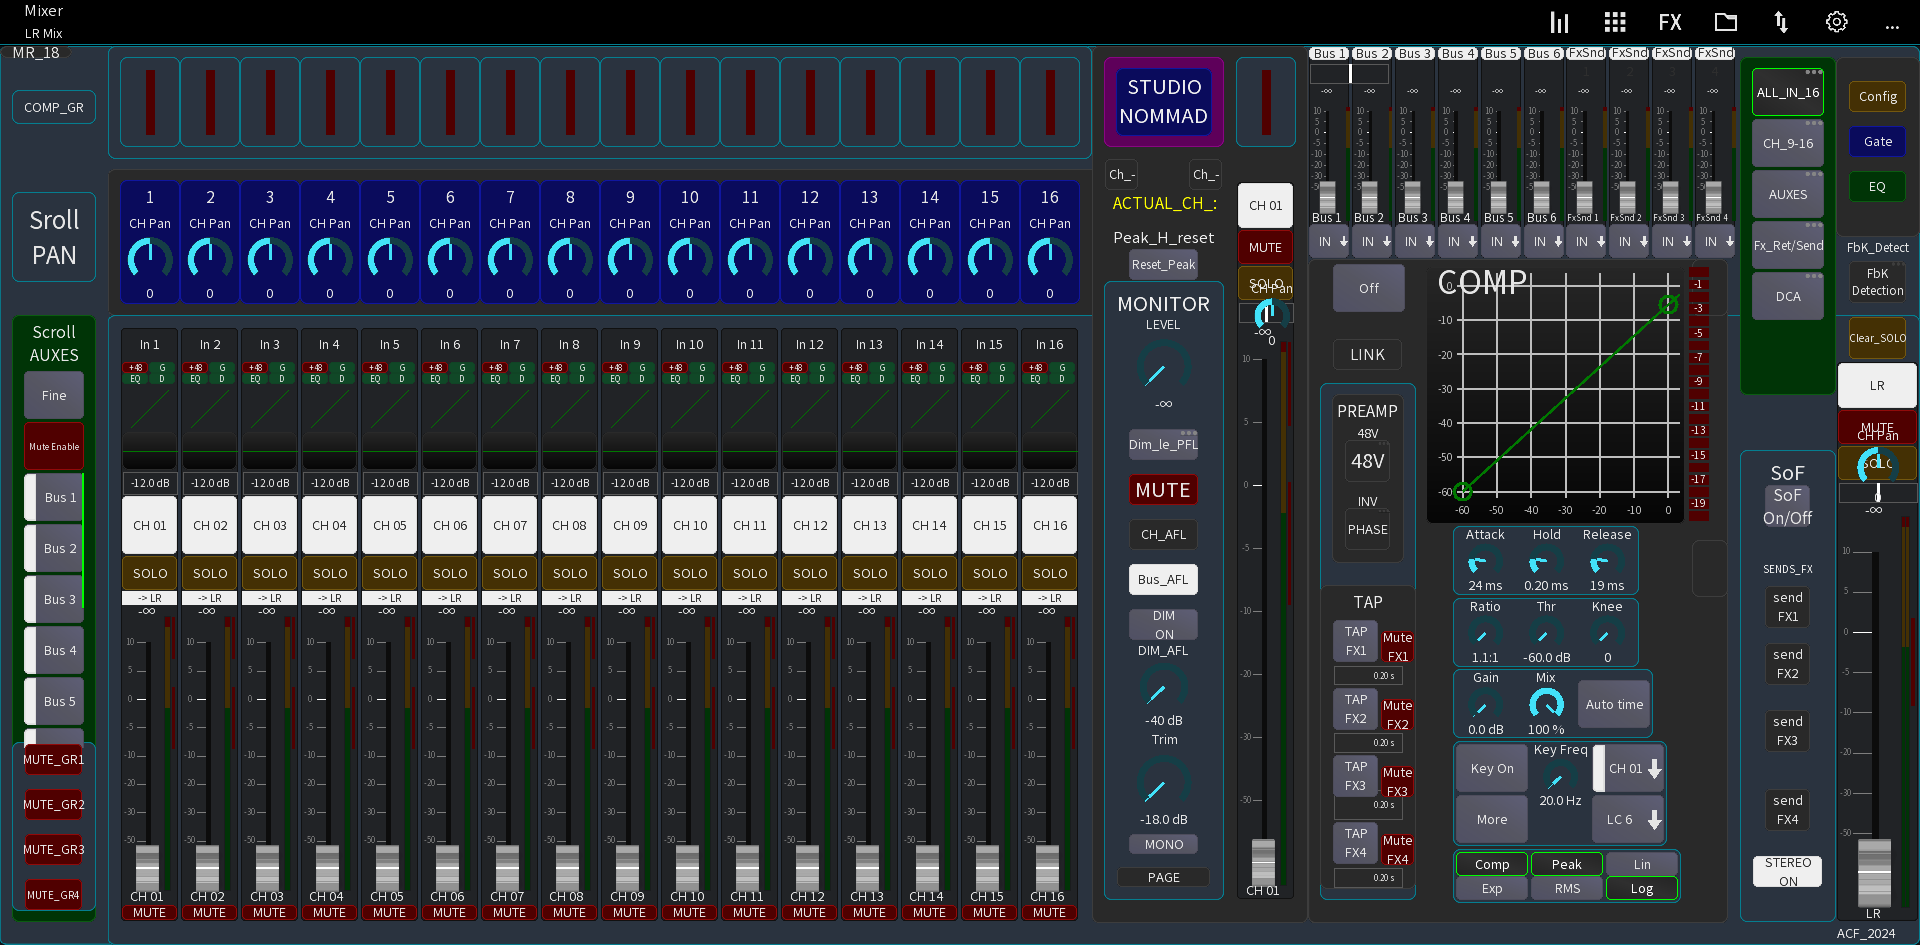Open the scenes folder icon in the toolbar

tap(1725, 21)
